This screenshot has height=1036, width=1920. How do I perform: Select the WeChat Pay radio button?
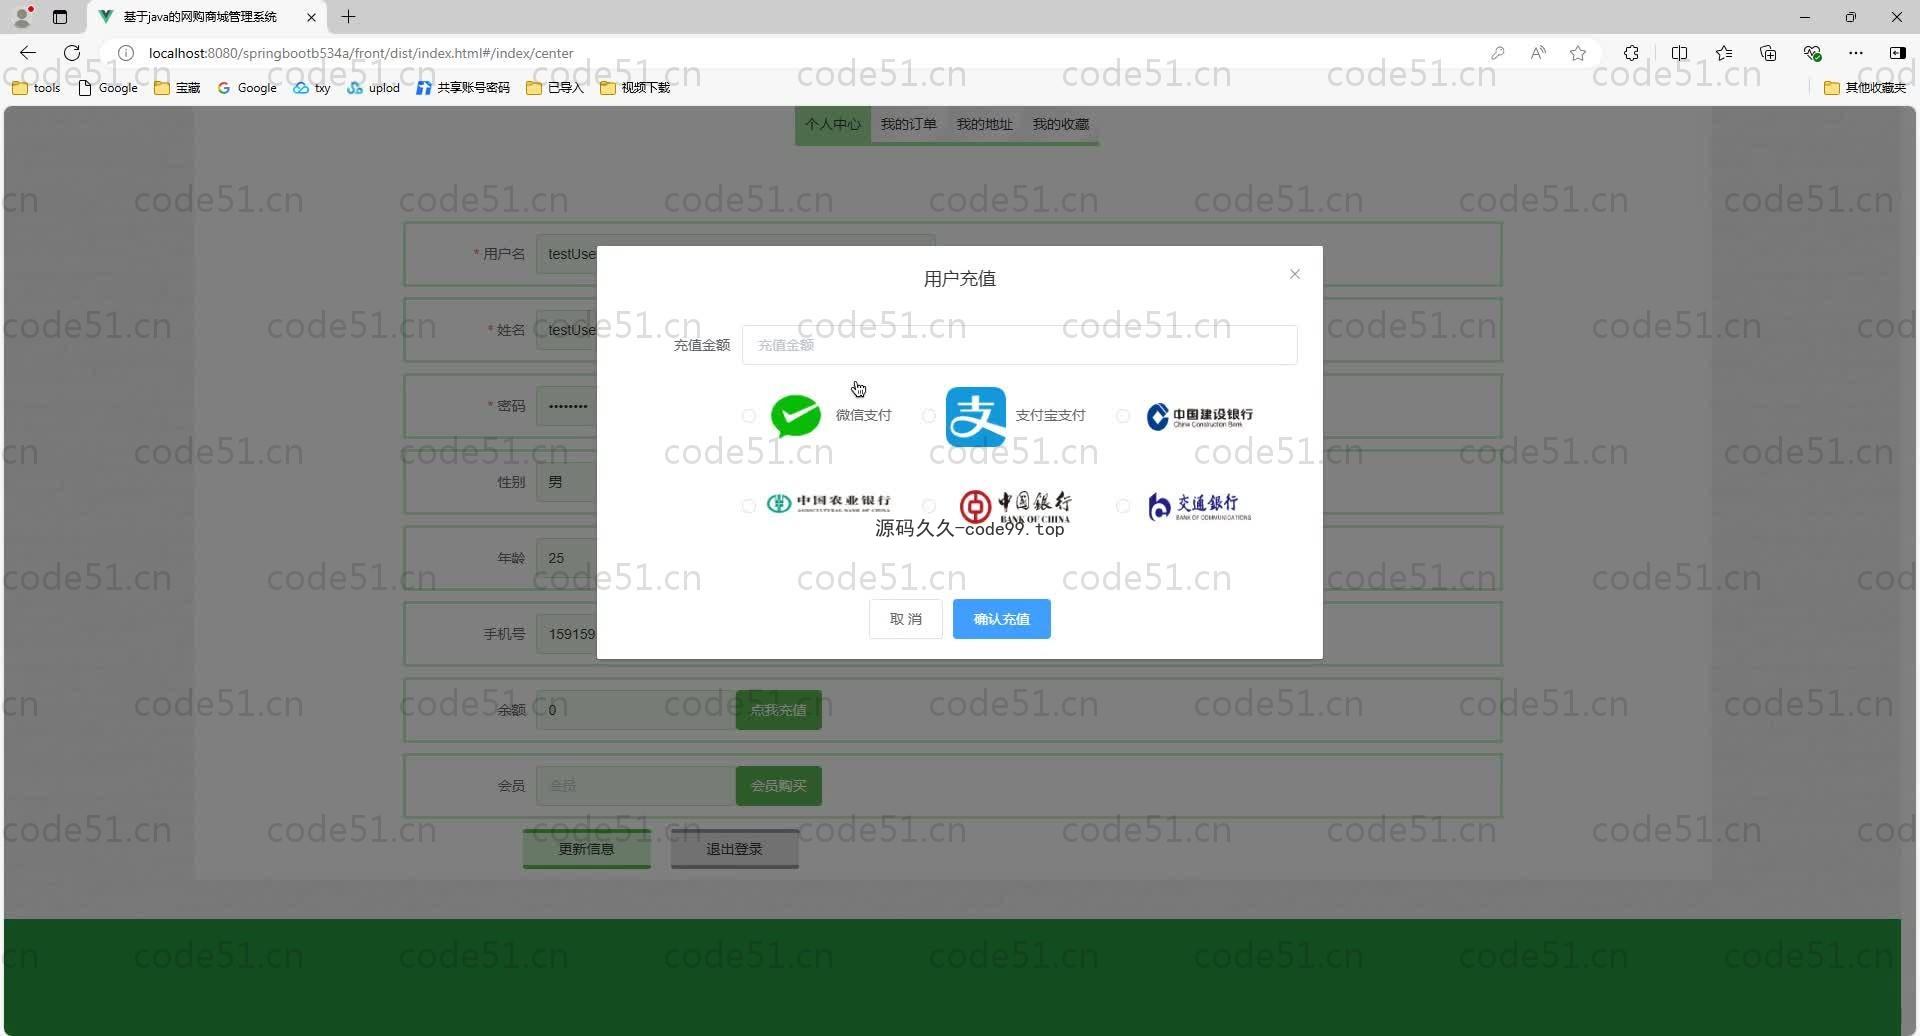[749, 416]
